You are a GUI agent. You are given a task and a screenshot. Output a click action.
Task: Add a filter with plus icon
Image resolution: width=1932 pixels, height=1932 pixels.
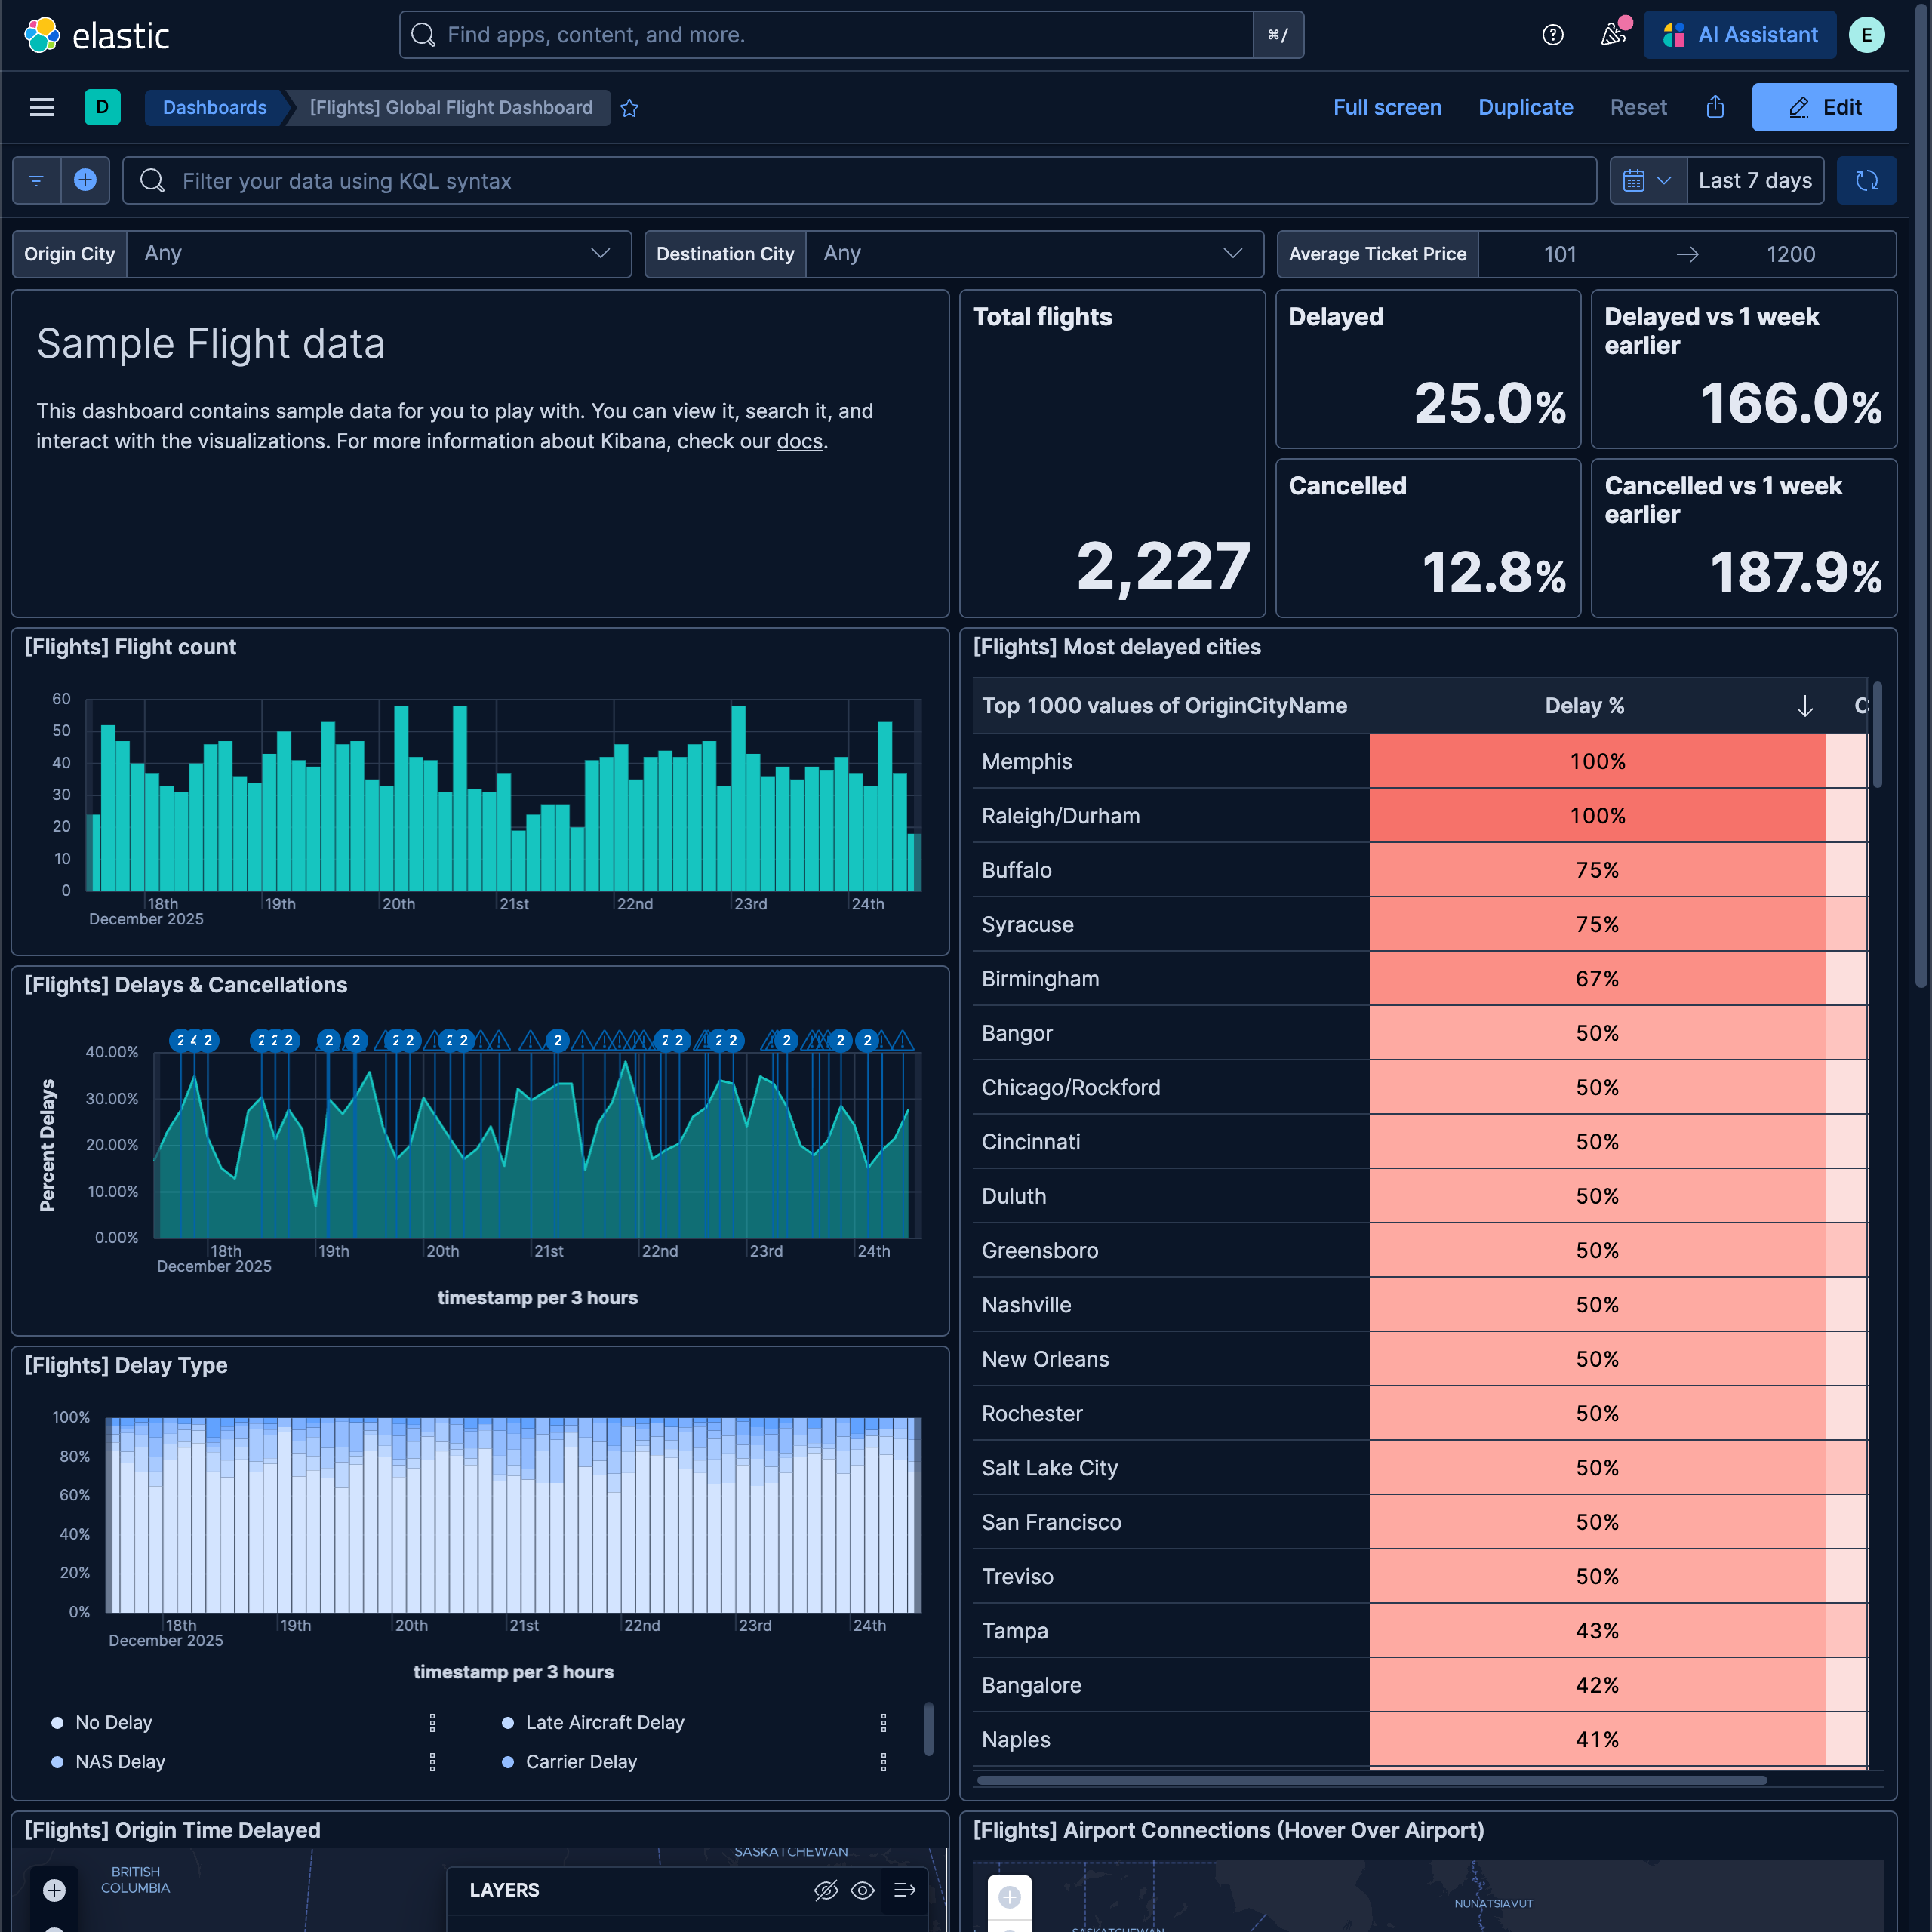[85, 180]
